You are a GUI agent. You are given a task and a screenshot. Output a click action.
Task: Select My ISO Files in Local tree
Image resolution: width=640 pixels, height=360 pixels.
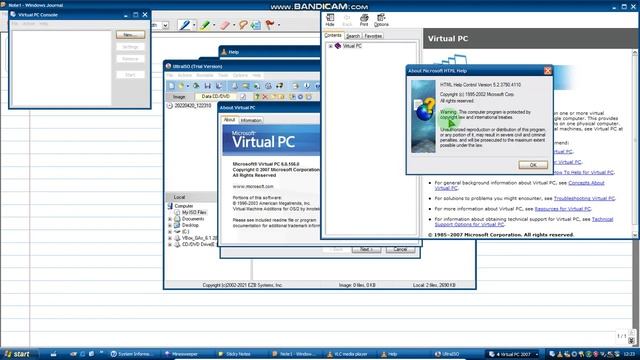194,212
